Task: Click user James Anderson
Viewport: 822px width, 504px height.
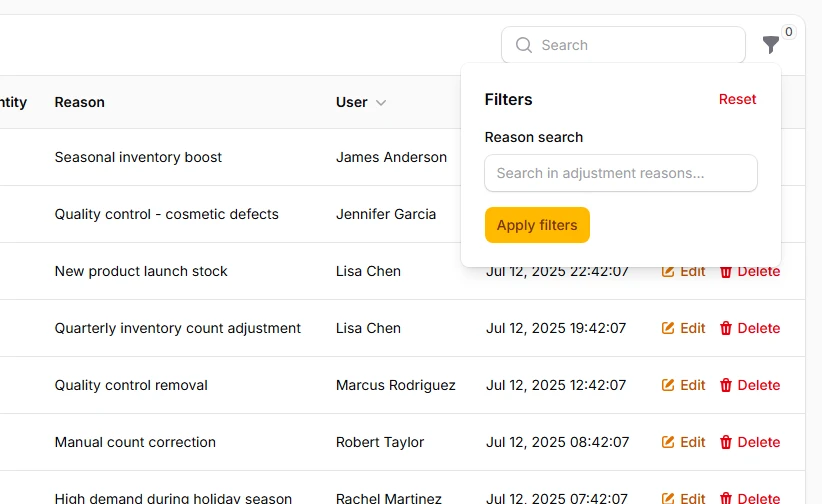Action: coord(392,157)
